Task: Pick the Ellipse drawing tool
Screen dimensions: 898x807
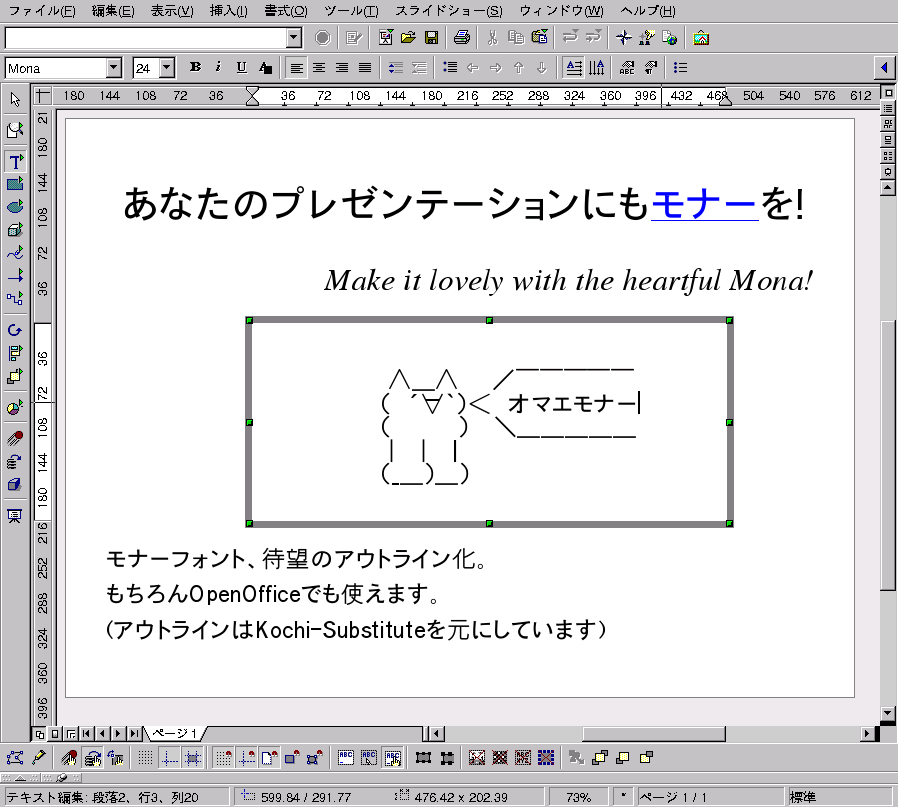Action: tap(15, 206)
